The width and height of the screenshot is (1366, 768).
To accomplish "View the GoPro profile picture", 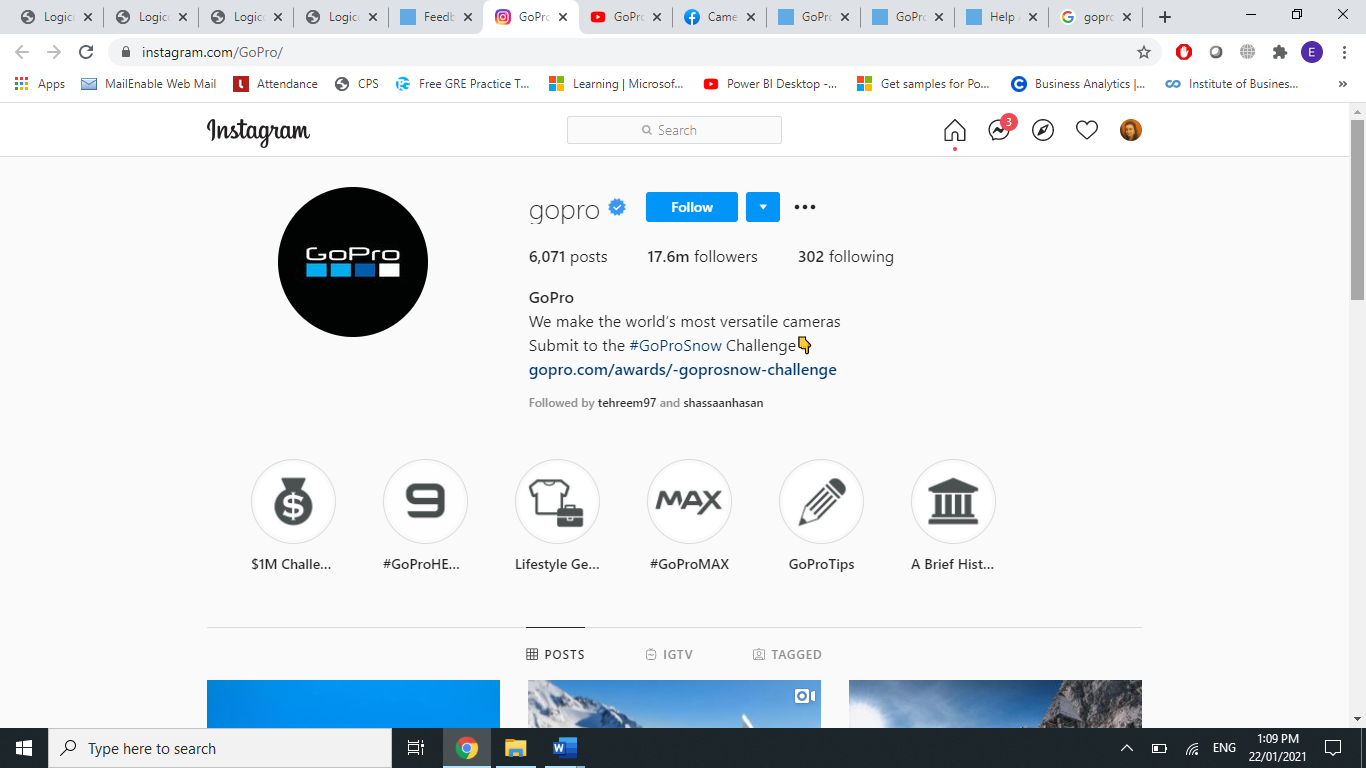I will tap(353, 262).
